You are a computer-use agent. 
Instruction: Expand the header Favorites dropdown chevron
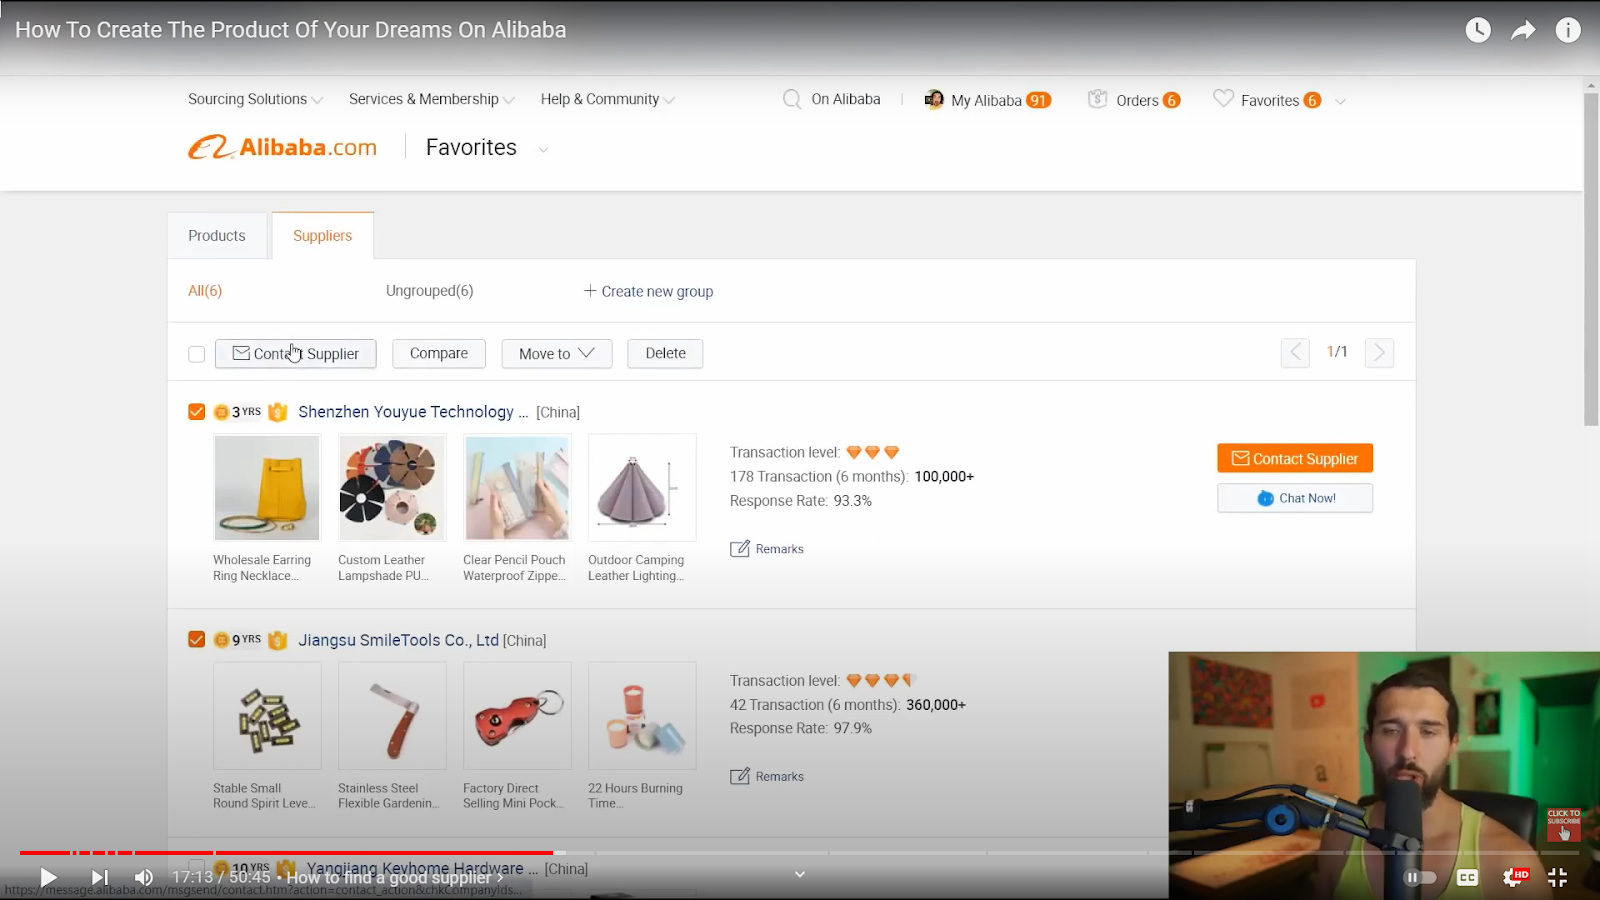(x=1341, y=101)
